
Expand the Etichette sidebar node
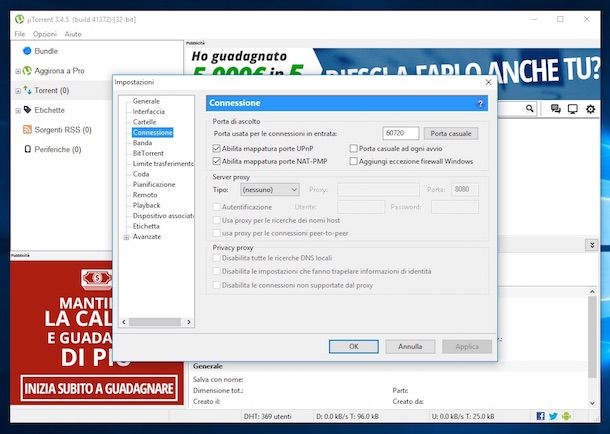point(18,111)
